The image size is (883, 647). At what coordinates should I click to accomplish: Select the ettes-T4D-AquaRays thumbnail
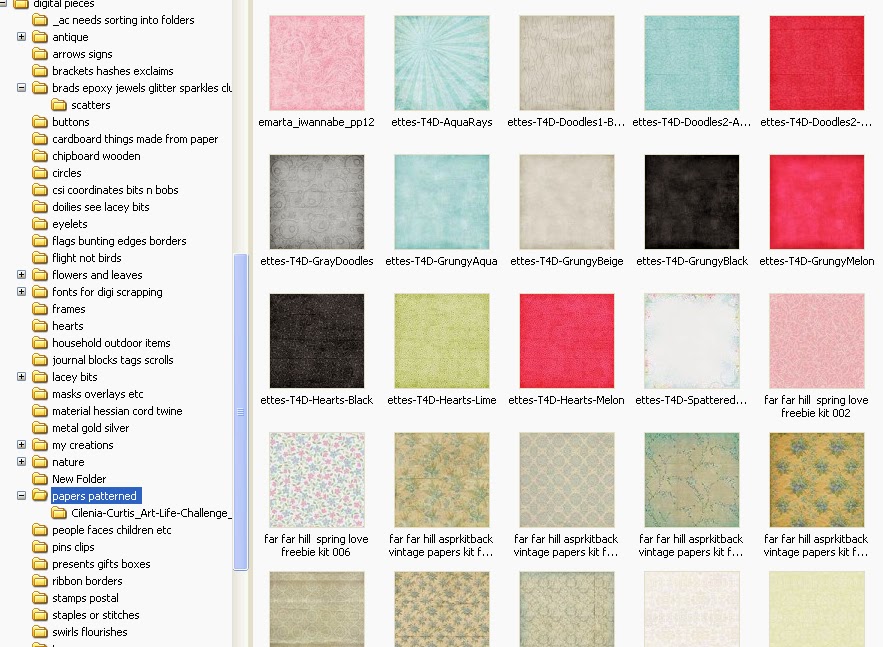point(442,63)
